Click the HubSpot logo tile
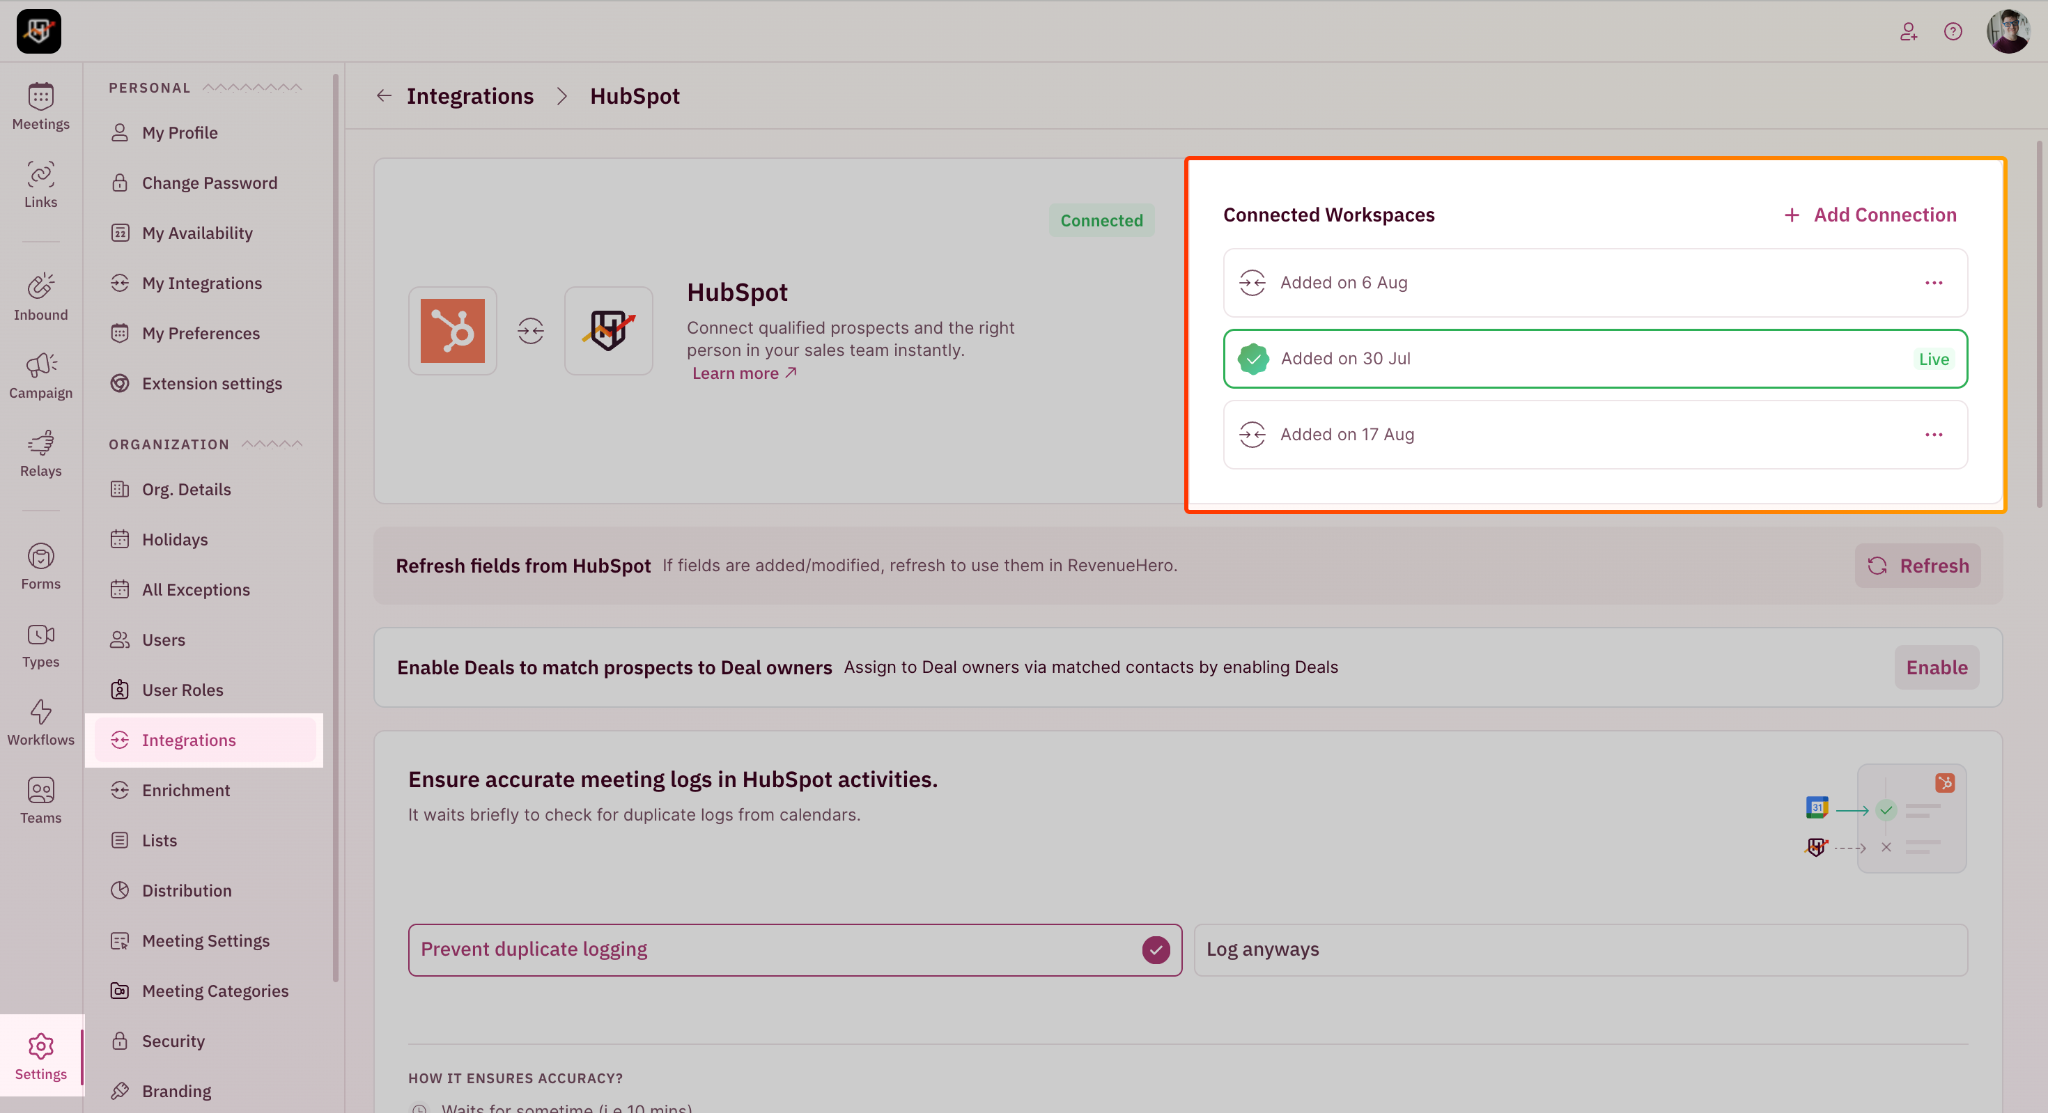This screenshot has width=2048, height=1113. 453,331
